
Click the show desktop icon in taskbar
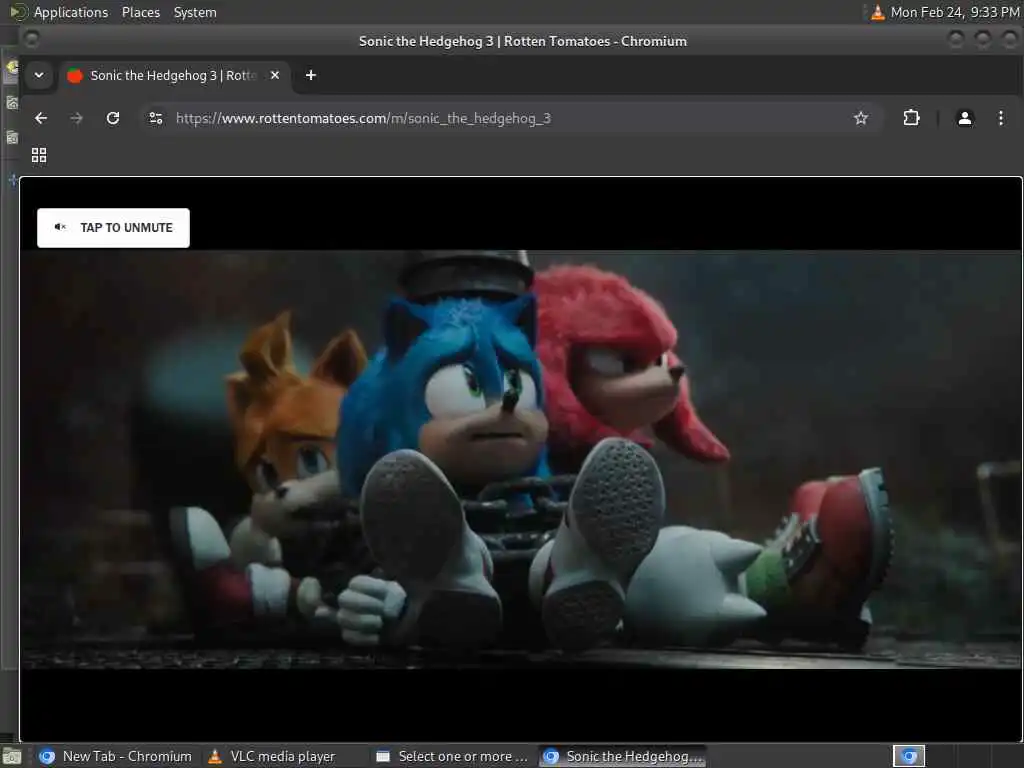[12, 757]
